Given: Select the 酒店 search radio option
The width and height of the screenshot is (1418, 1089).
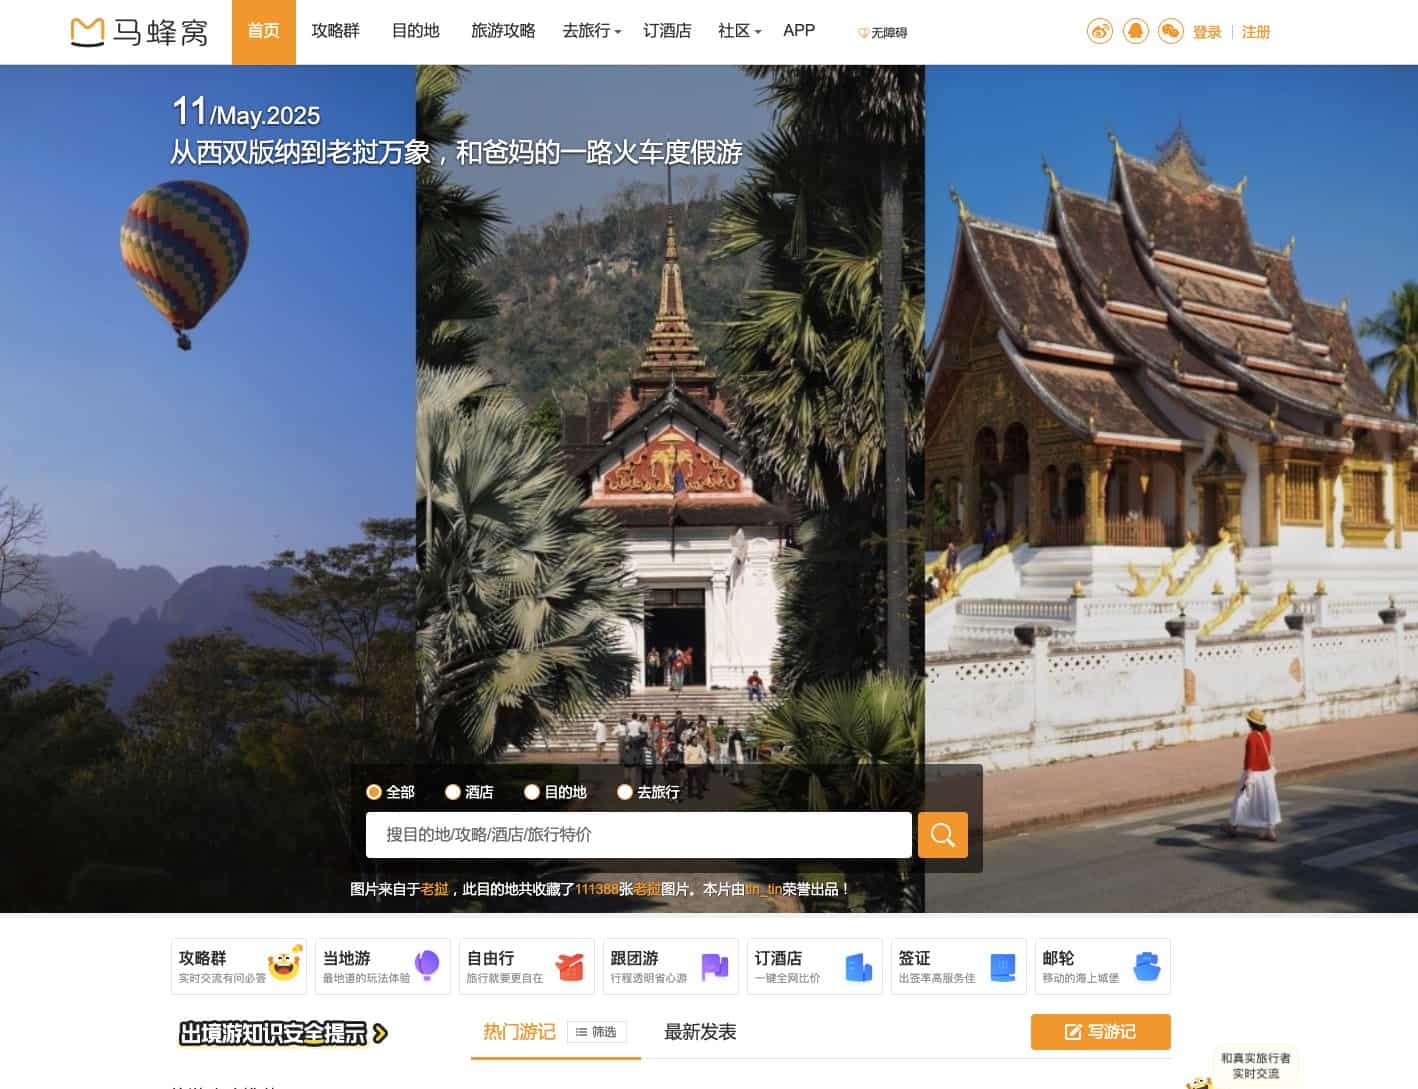Looking at the screenshot, I should (x=453, y=792).
